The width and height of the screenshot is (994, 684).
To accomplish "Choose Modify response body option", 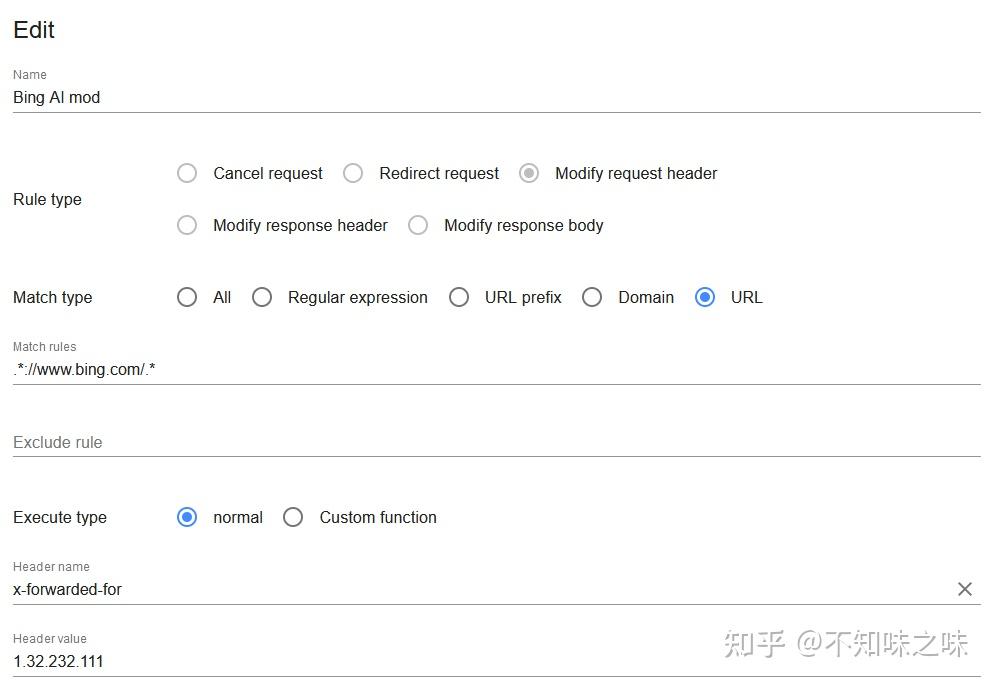I will (x=418, y=225).
